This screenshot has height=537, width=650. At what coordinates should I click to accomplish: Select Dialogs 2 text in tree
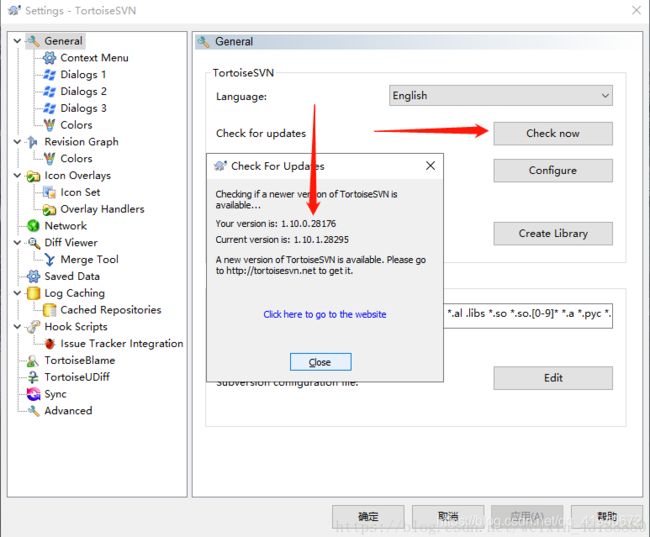[x=83, y=91]
